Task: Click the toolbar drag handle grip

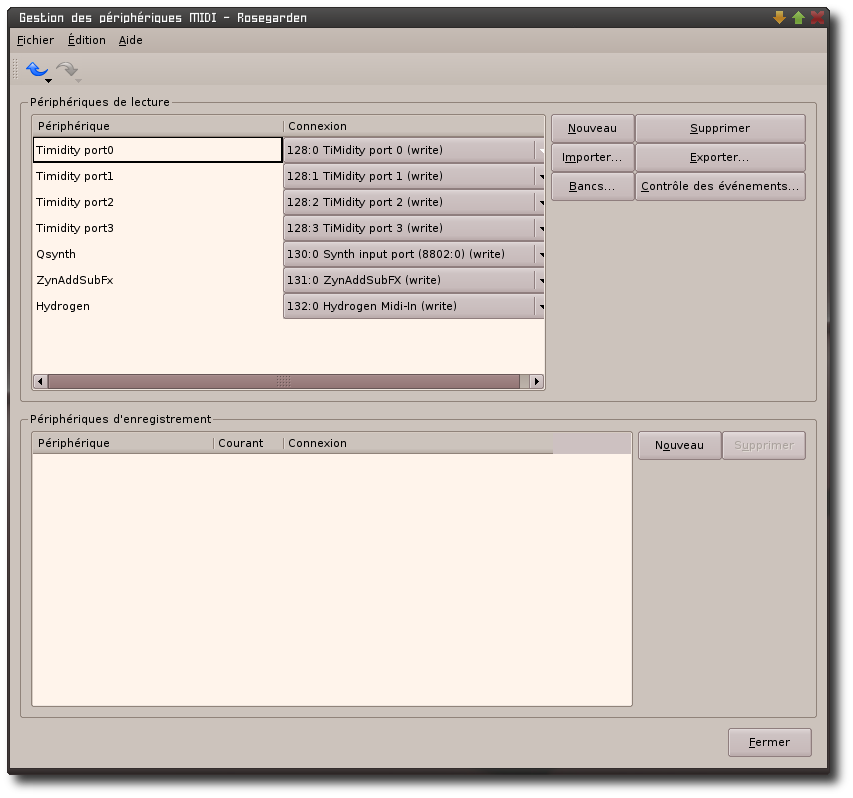Action: pyautogui.click(x=16, y=69)
